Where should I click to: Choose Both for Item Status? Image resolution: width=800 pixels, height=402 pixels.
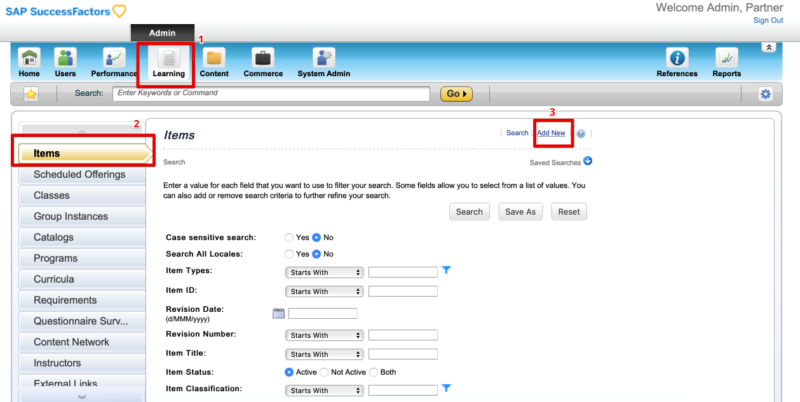click(x=374, y=372)
